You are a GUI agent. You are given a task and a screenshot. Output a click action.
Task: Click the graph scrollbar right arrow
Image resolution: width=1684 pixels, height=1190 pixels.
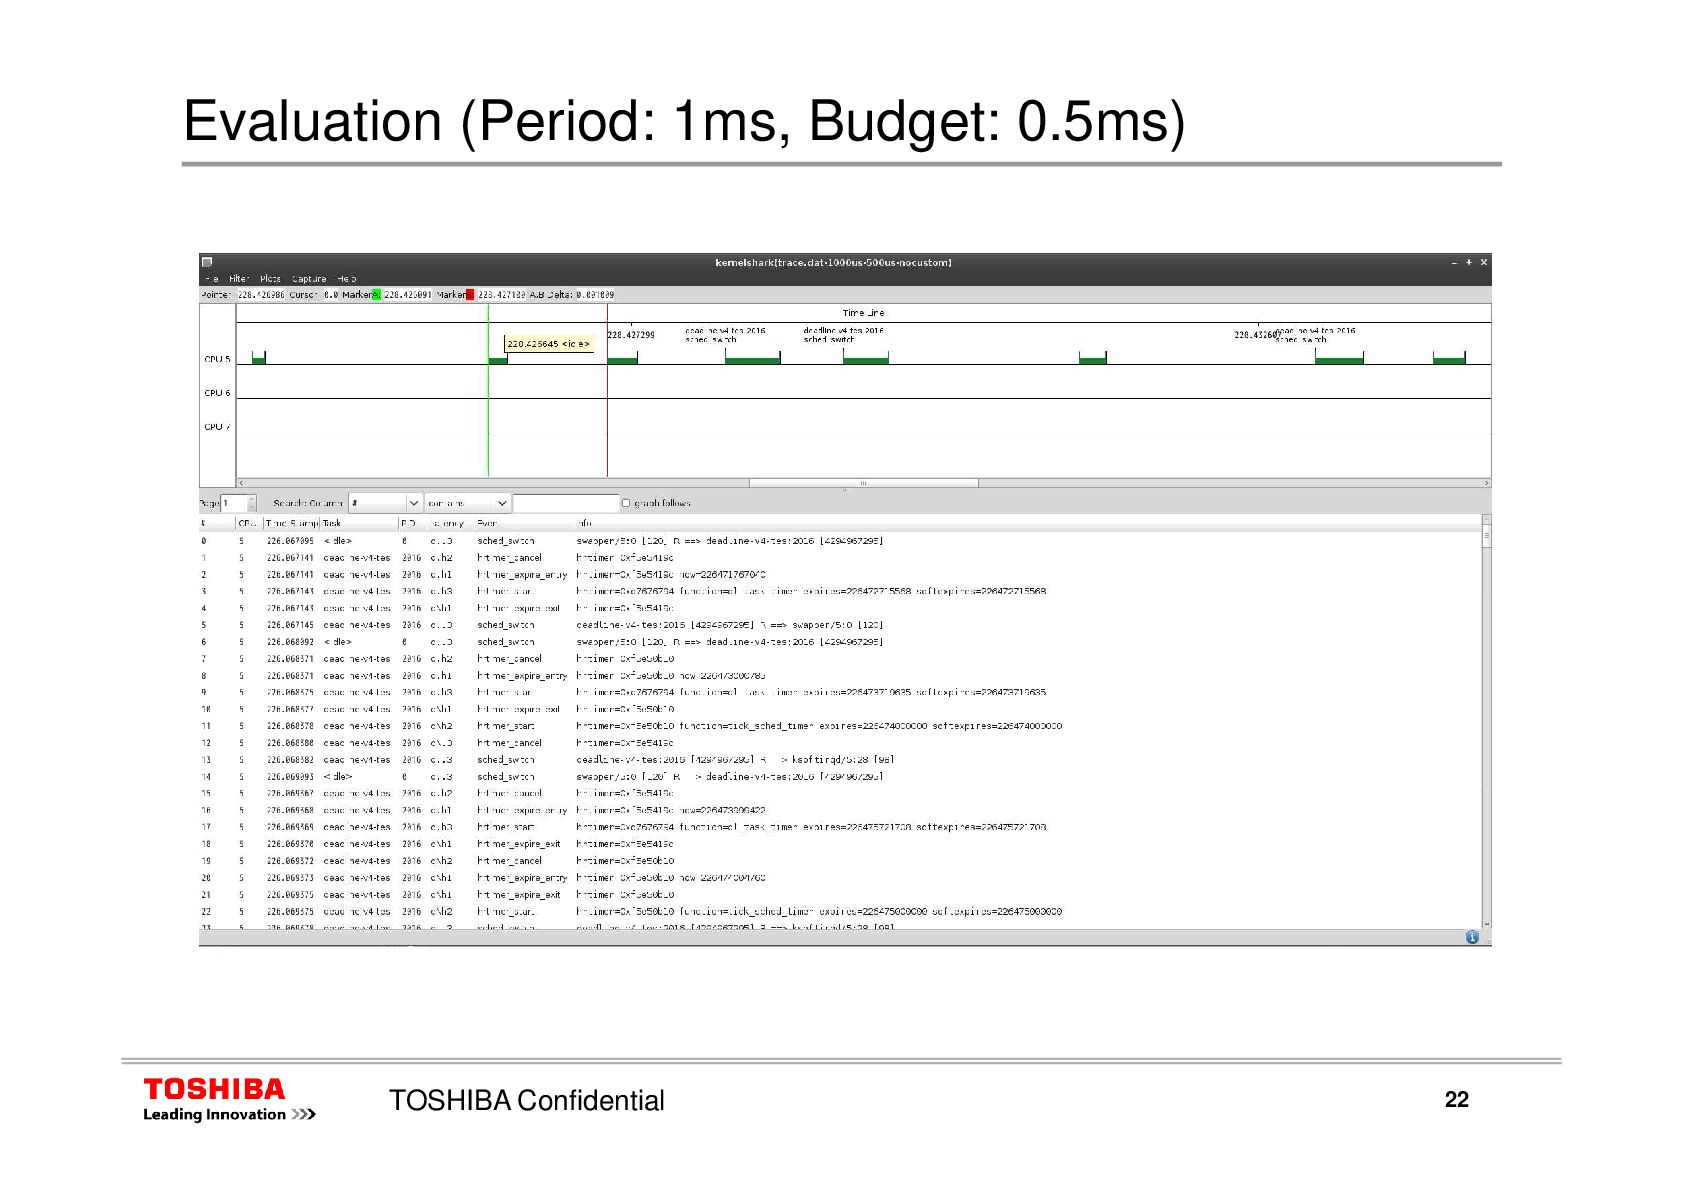coord(1486,483)
